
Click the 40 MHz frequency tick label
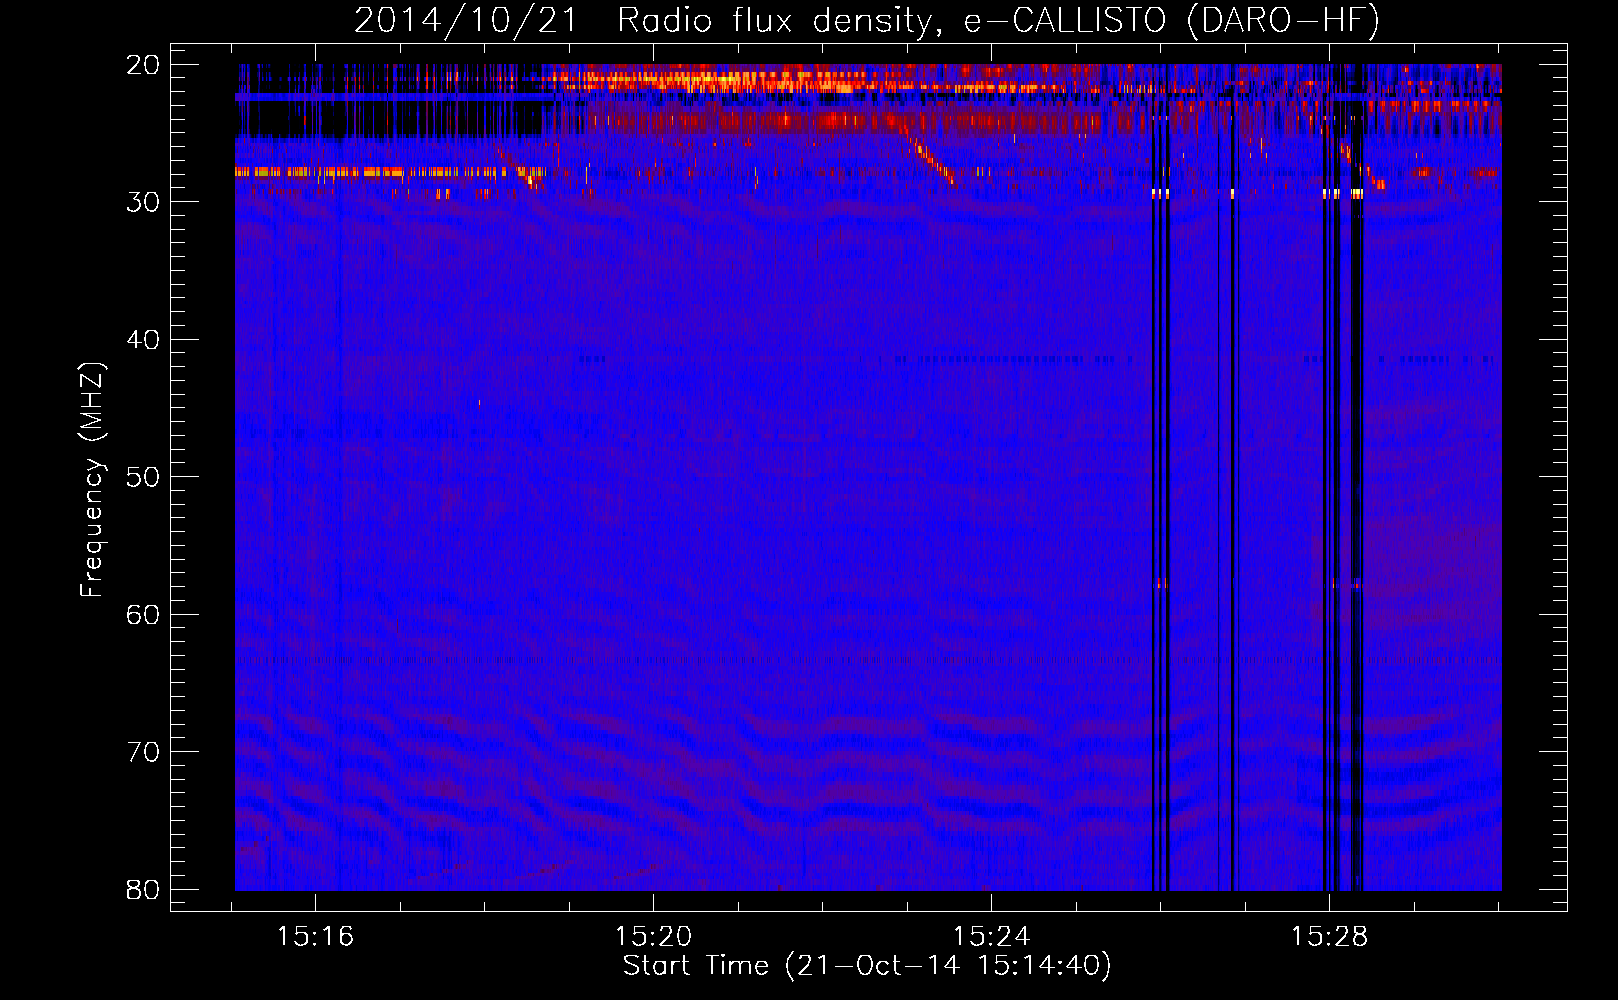(x=143, y=340)
